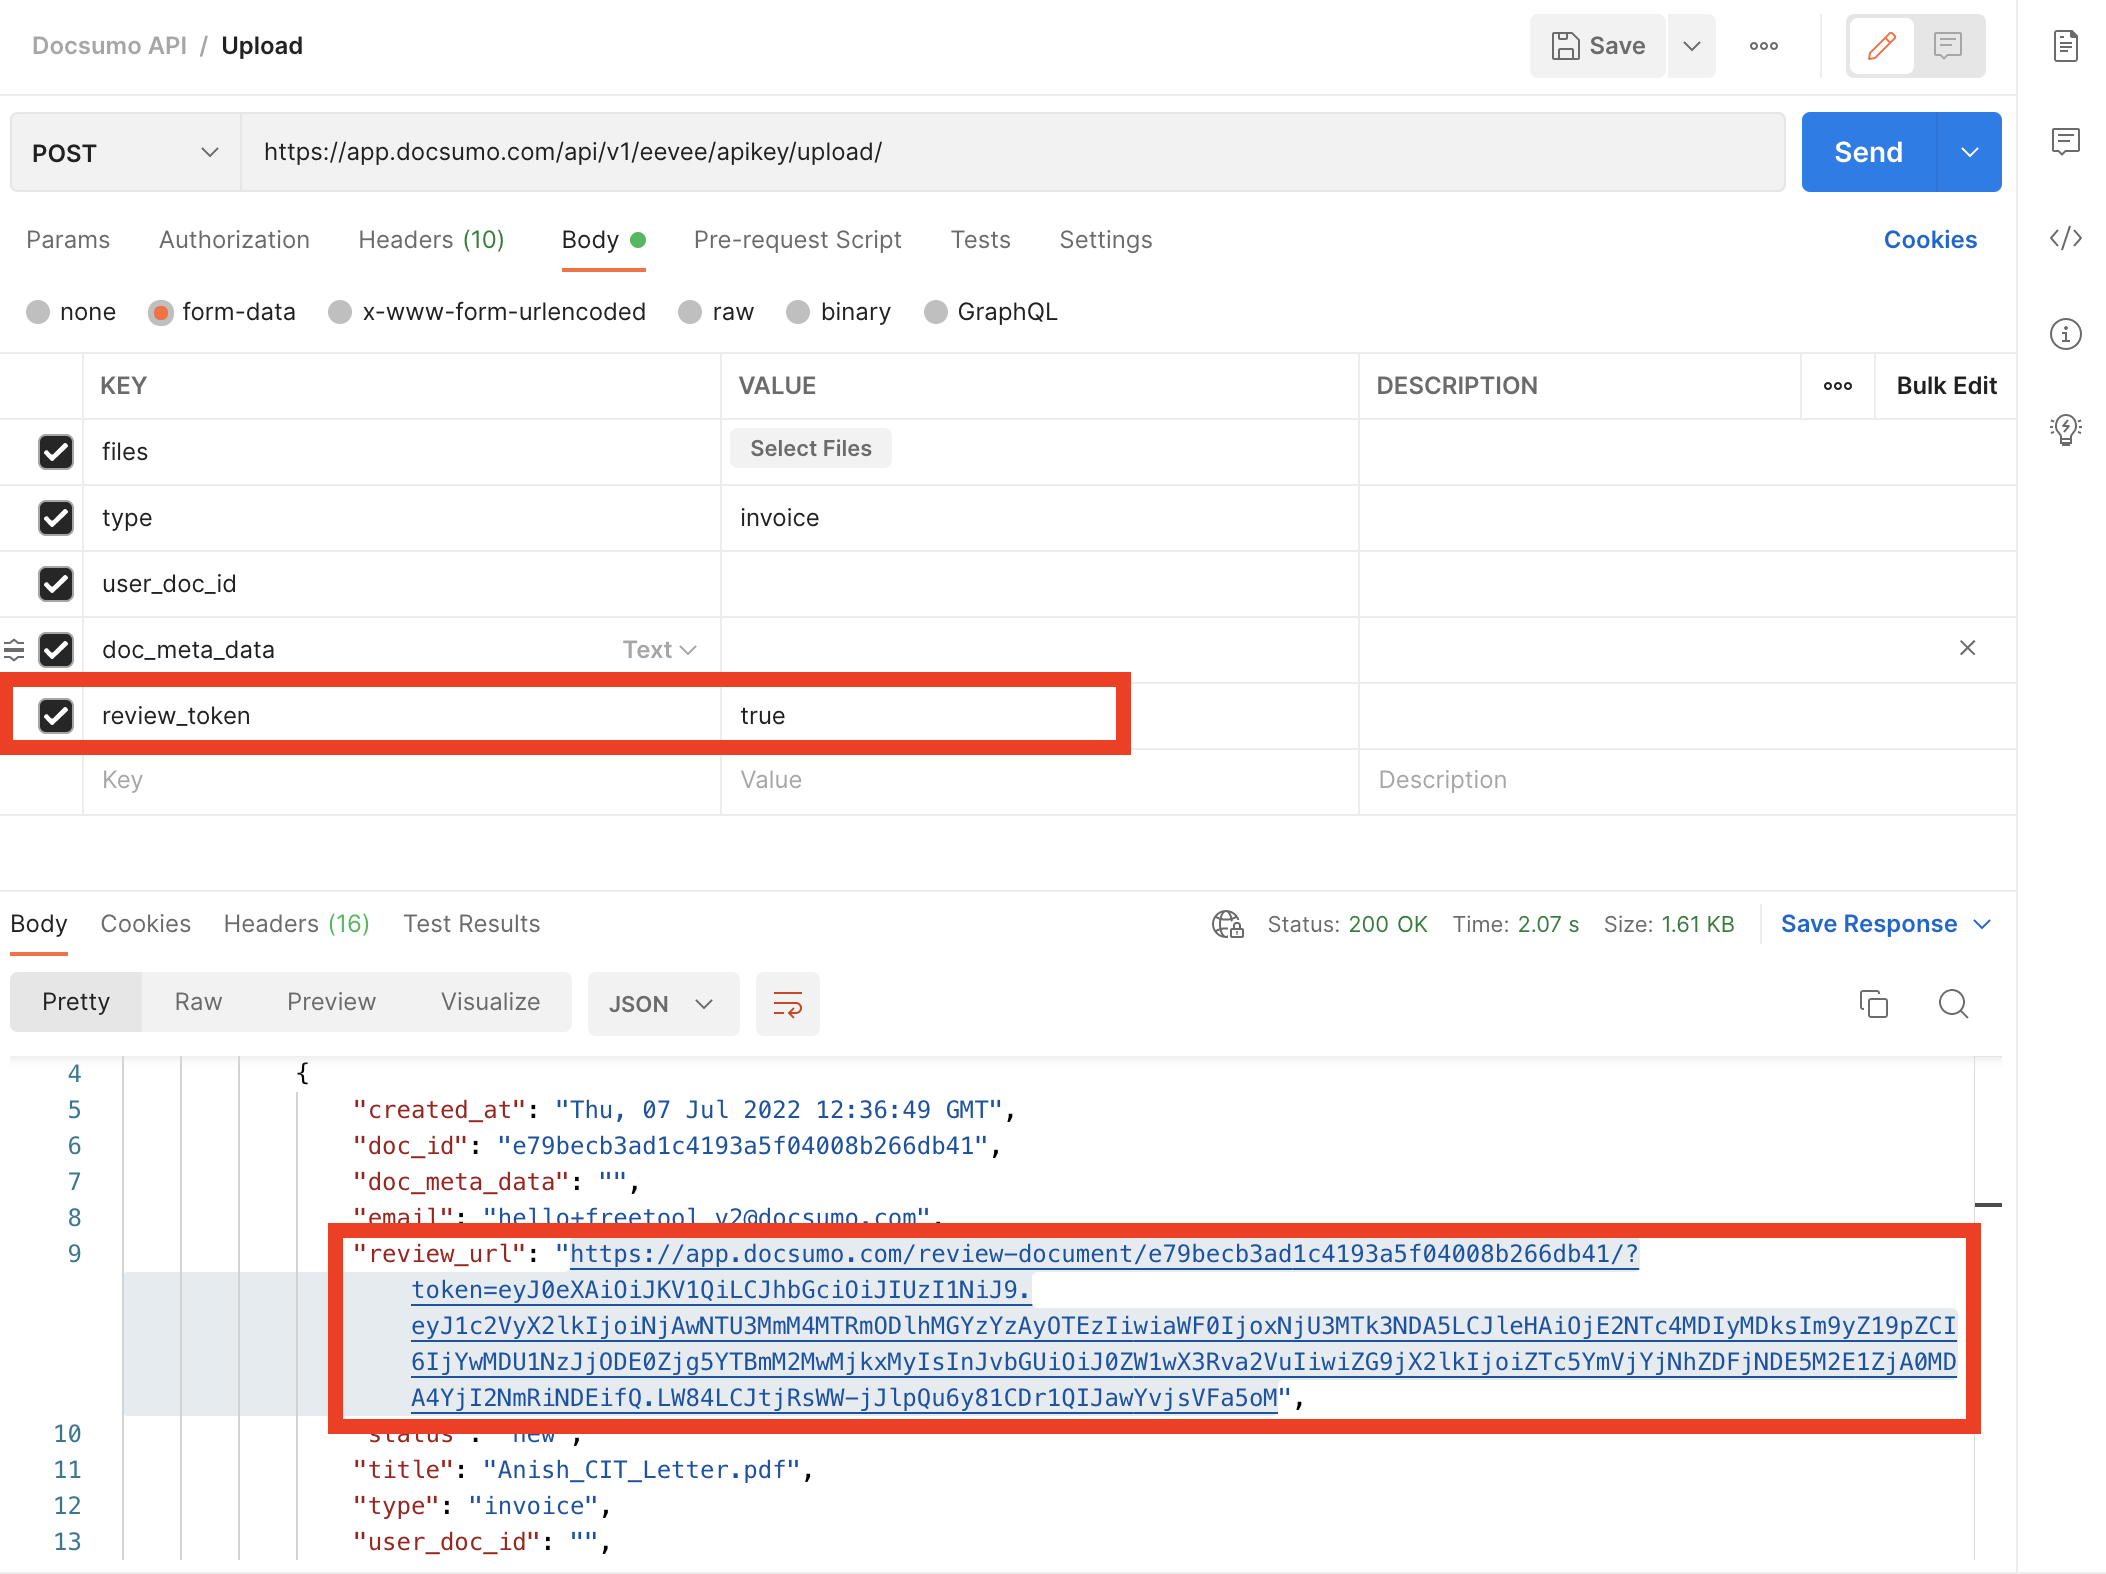Click the request URL input field
This screenshot has width=2106, height=1574.
tap(1010, 152)
